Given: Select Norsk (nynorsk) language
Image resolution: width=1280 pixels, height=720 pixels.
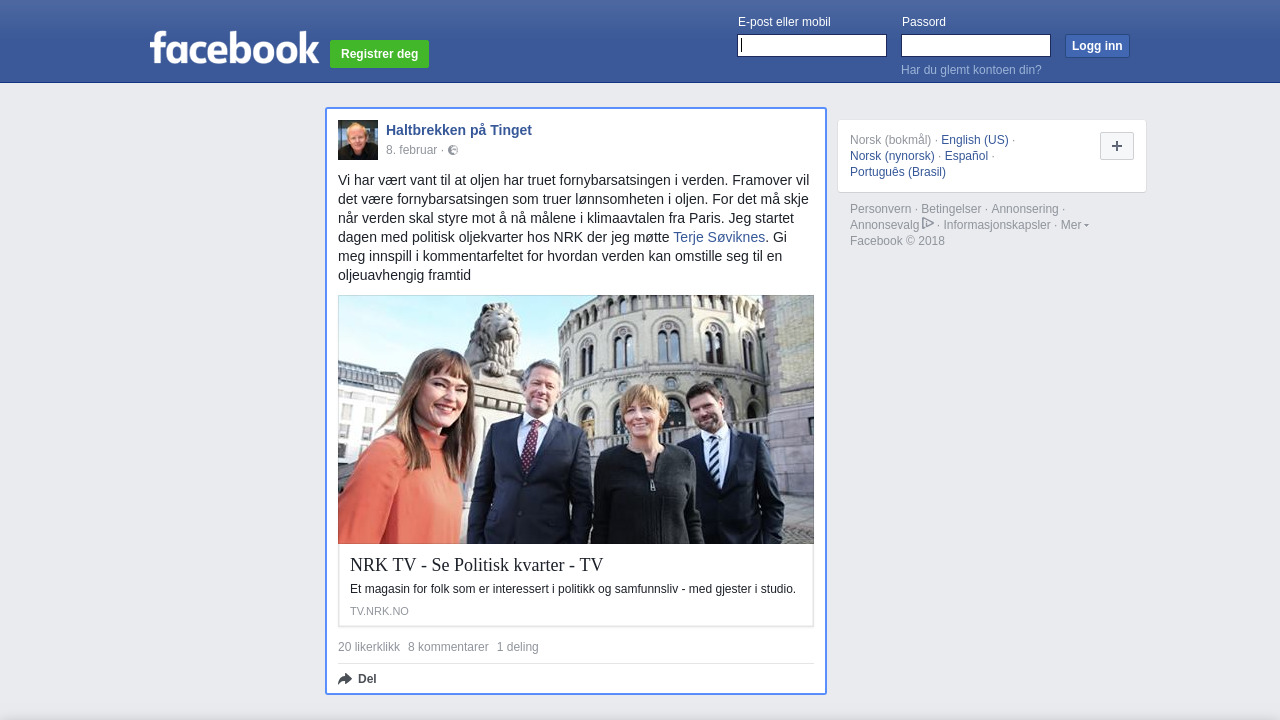Looking at the screenshot, I should 892,156.
